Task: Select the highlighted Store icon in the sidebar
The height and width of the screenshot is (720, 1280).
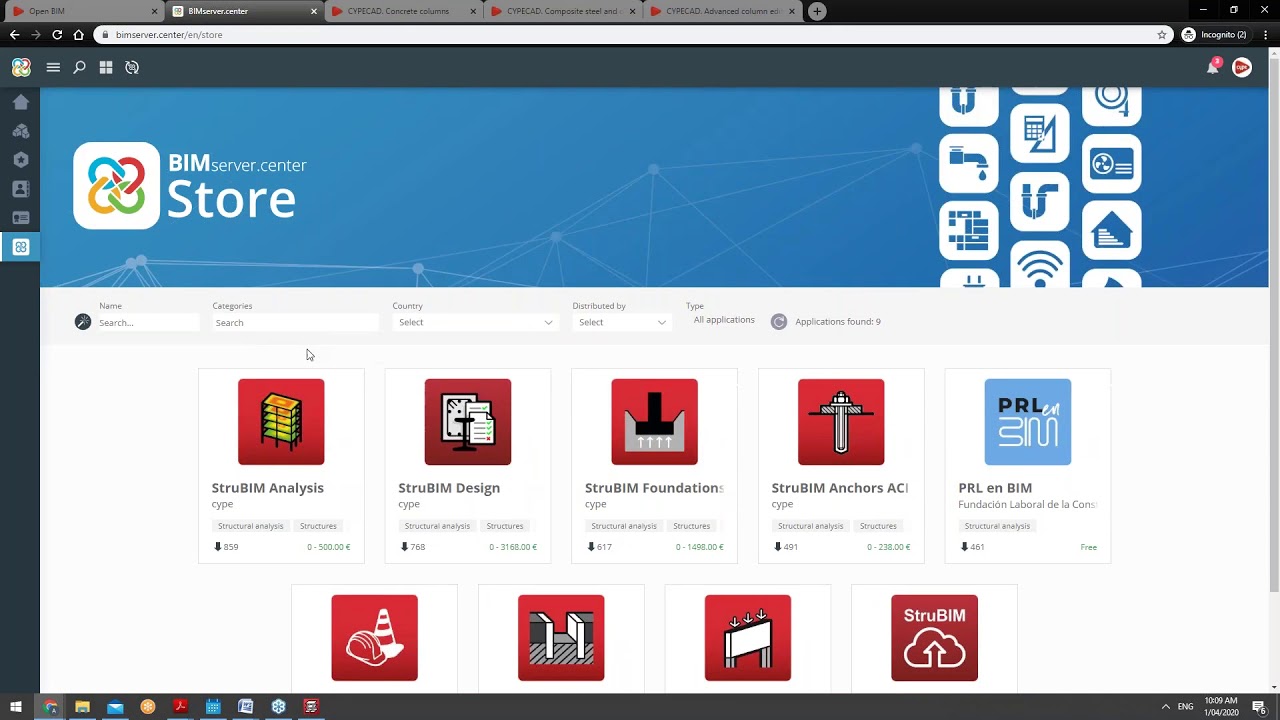Action: point(20,247)
